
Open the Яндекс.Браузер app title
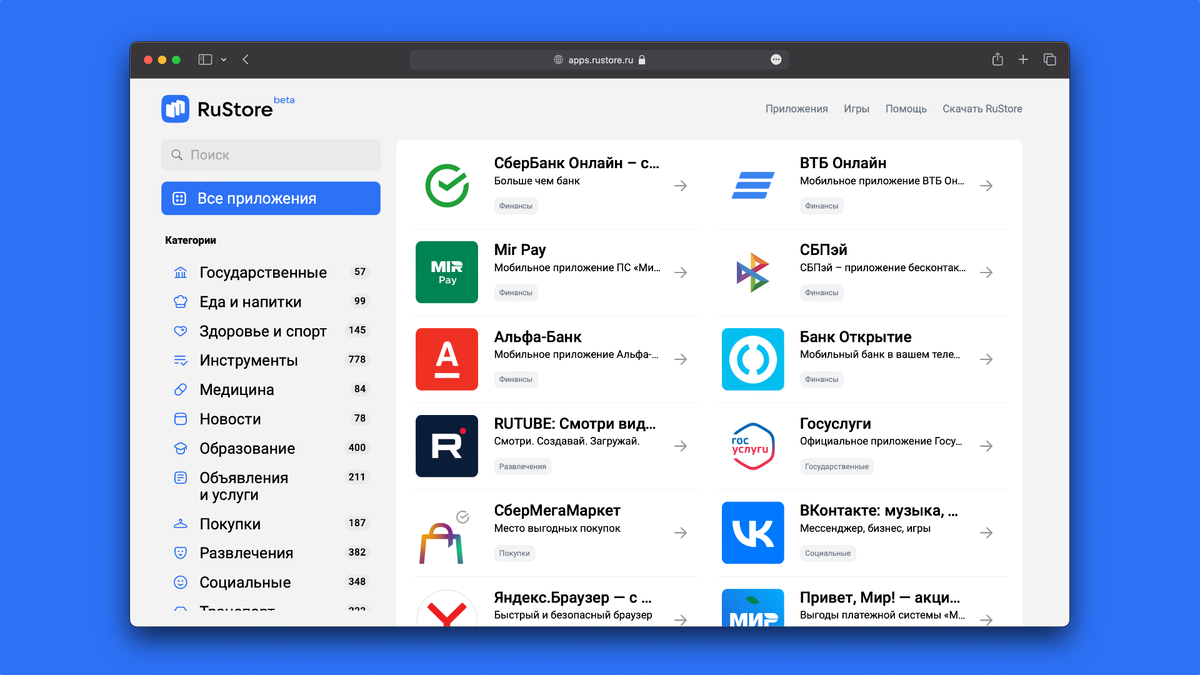pos(573,598)
